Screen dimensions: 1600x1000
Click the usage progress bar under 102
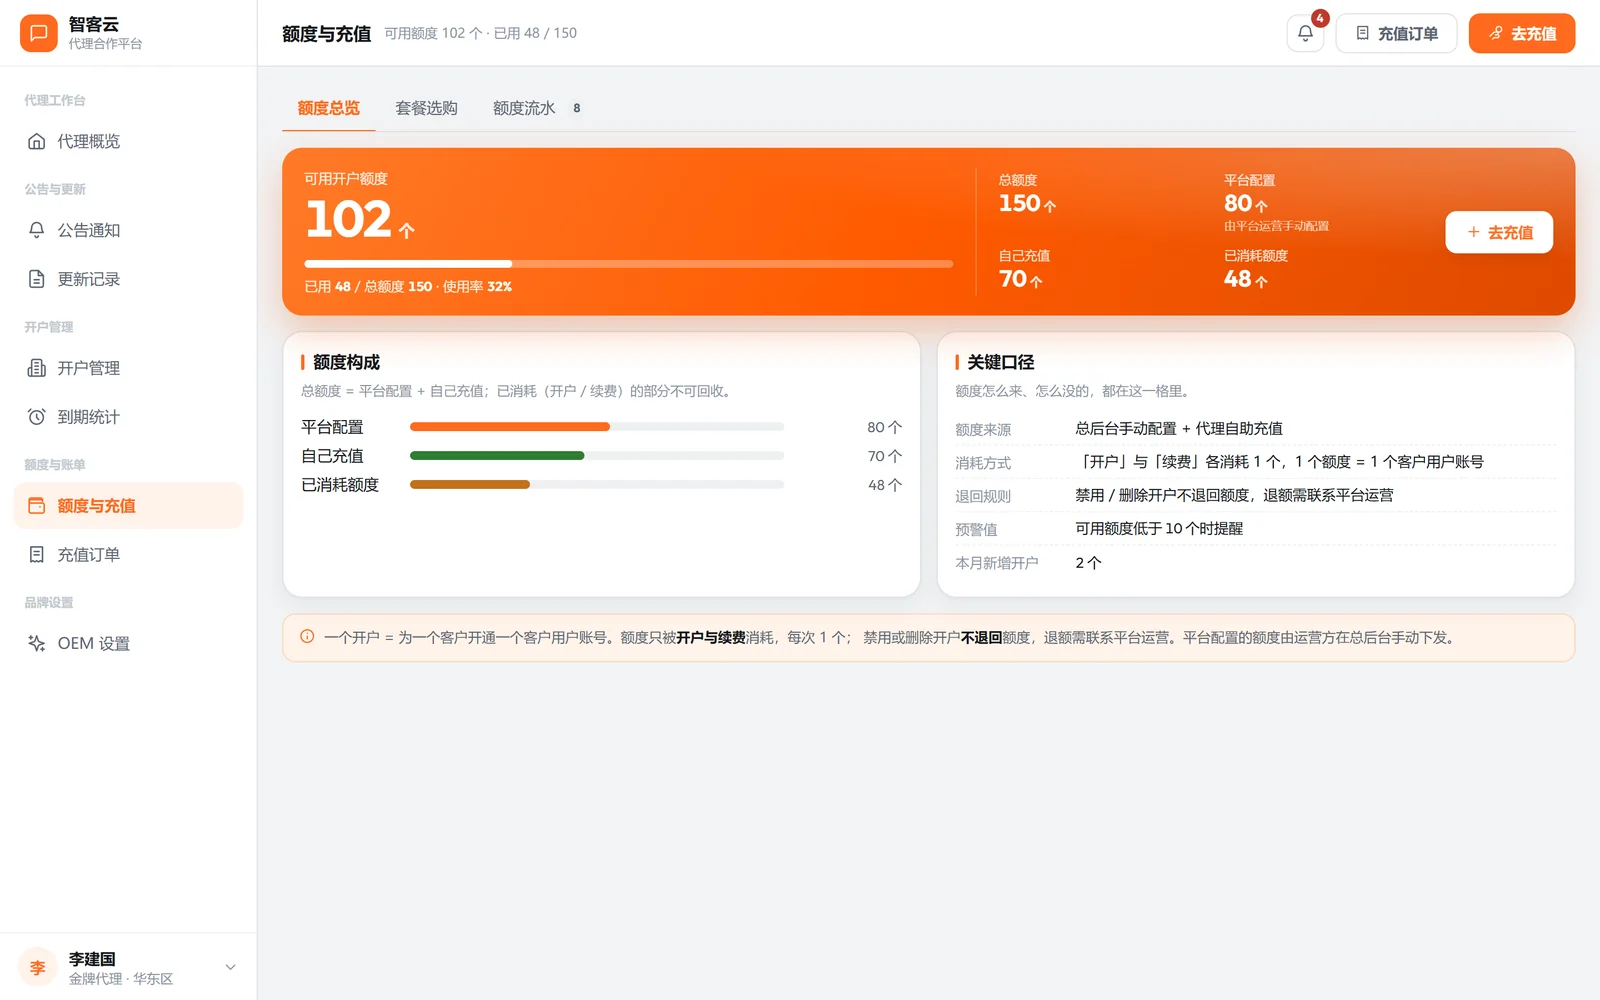point(628,264)
